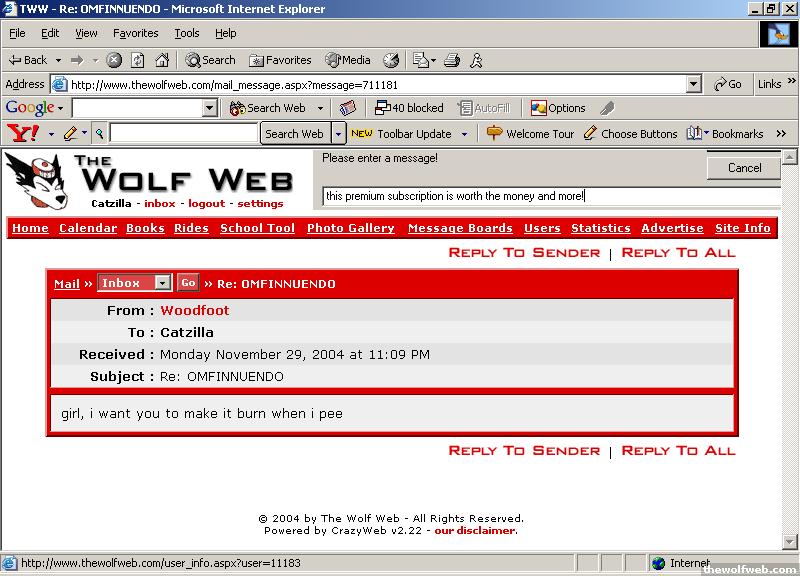
Task: Click the premium subscription message text field
Action: pyautogui.click(x=550, y=196)
